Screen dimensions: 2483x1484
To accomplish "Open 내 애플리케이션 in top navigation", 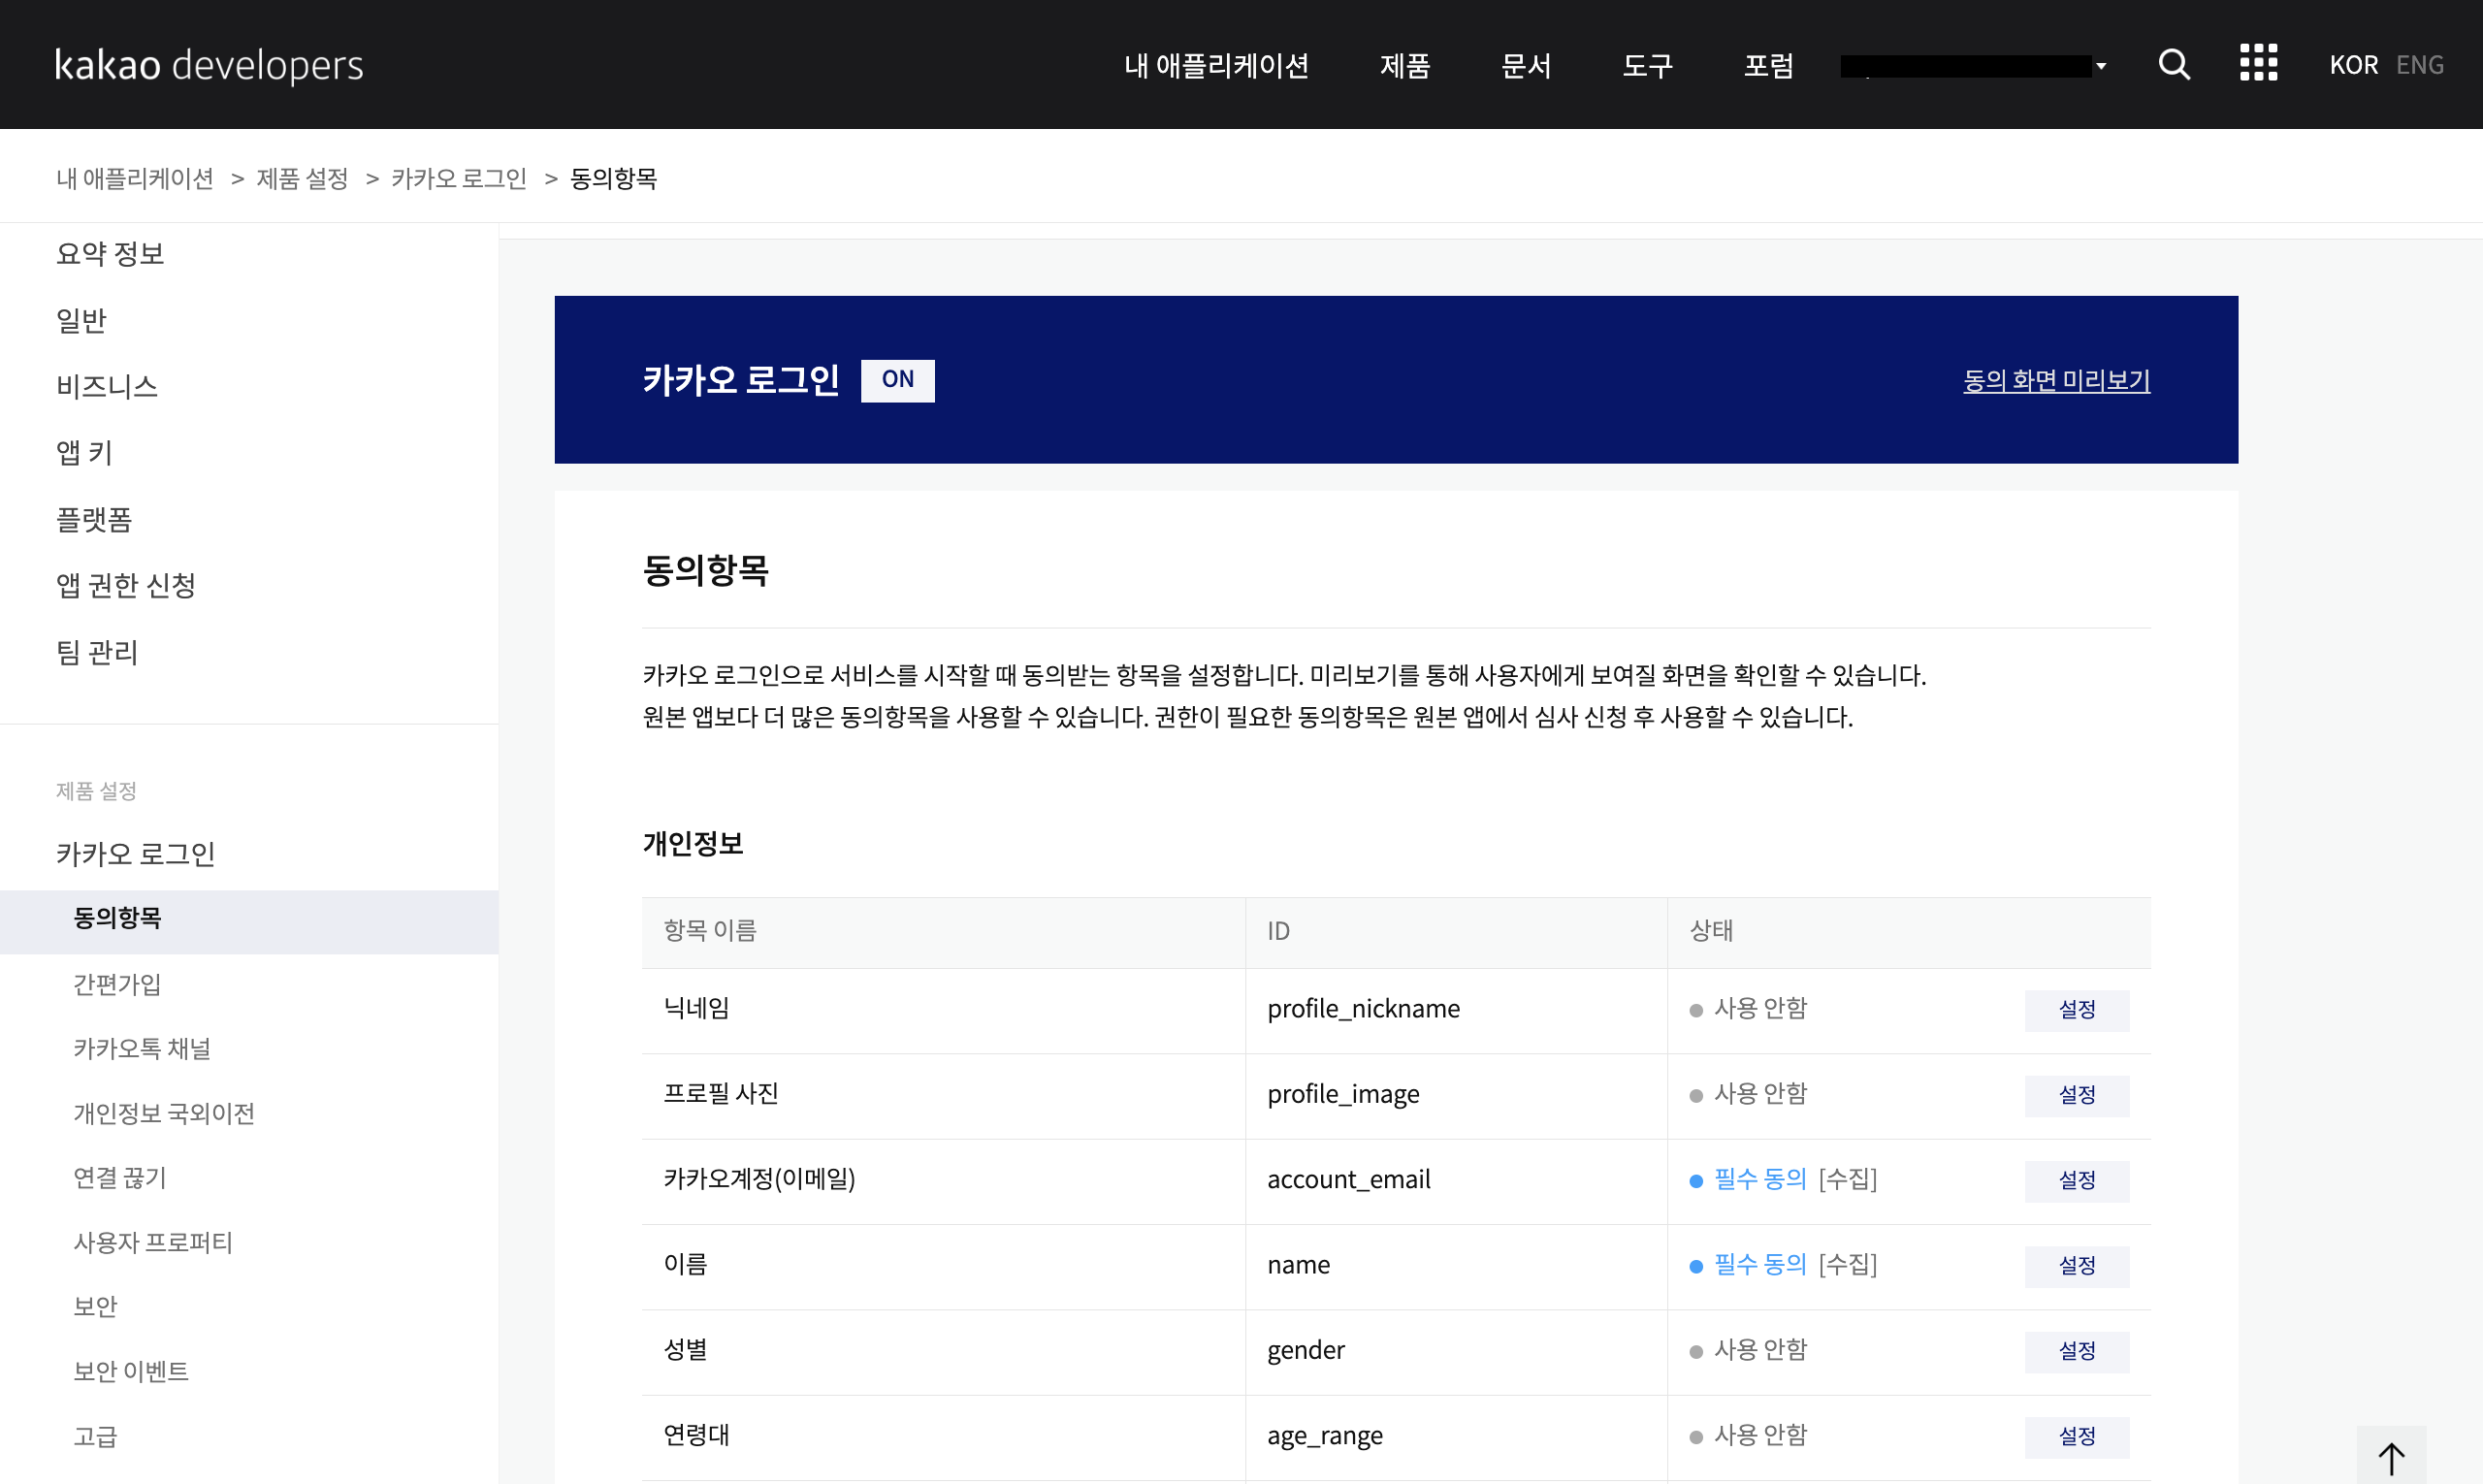I will point(1216,66).
